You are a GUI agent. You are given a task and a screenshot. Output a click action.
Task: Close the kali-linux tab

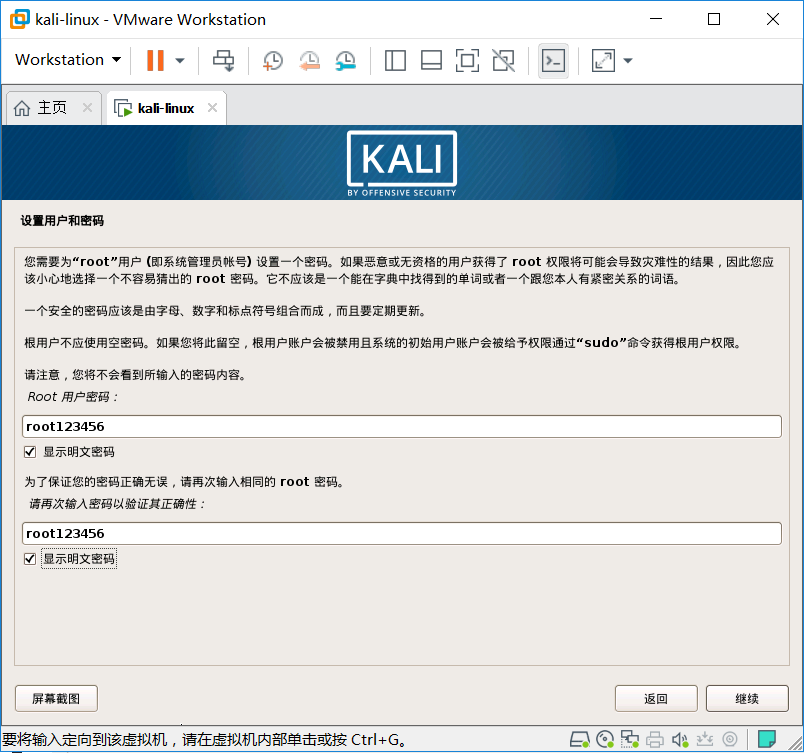(x=212, y=108)
